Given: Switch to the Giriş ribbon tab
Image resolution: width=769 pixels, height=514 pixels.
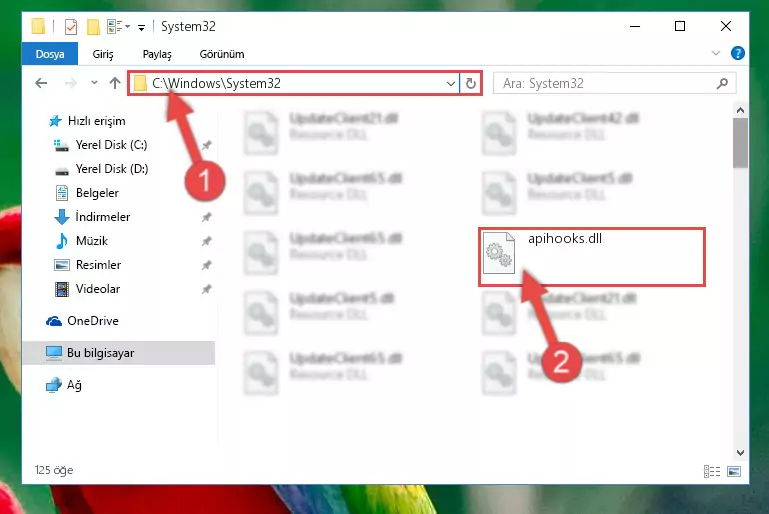Looking at the screenshot, I should [103, 54].
